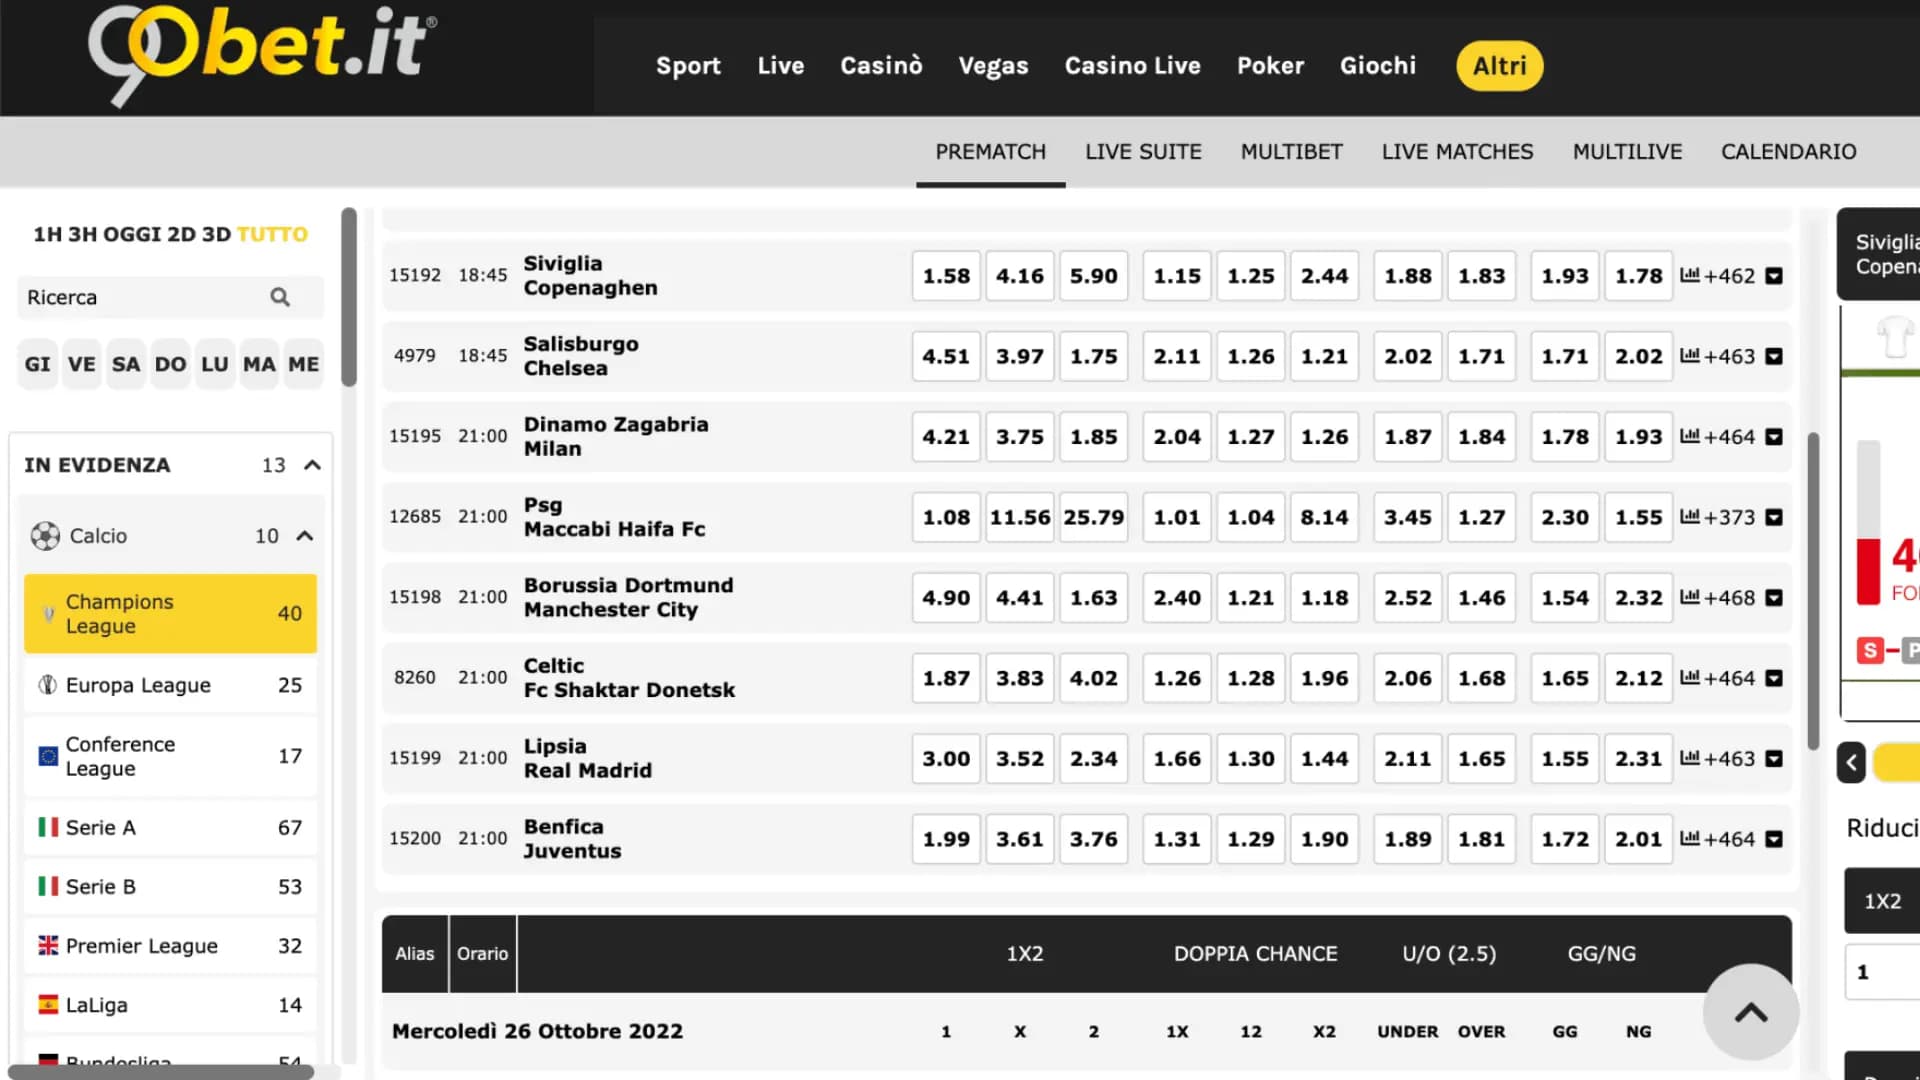1920x1080 pixels.
Task: Switch to the LIVE SUITE tab
Action: click(x=1143, y=152)
